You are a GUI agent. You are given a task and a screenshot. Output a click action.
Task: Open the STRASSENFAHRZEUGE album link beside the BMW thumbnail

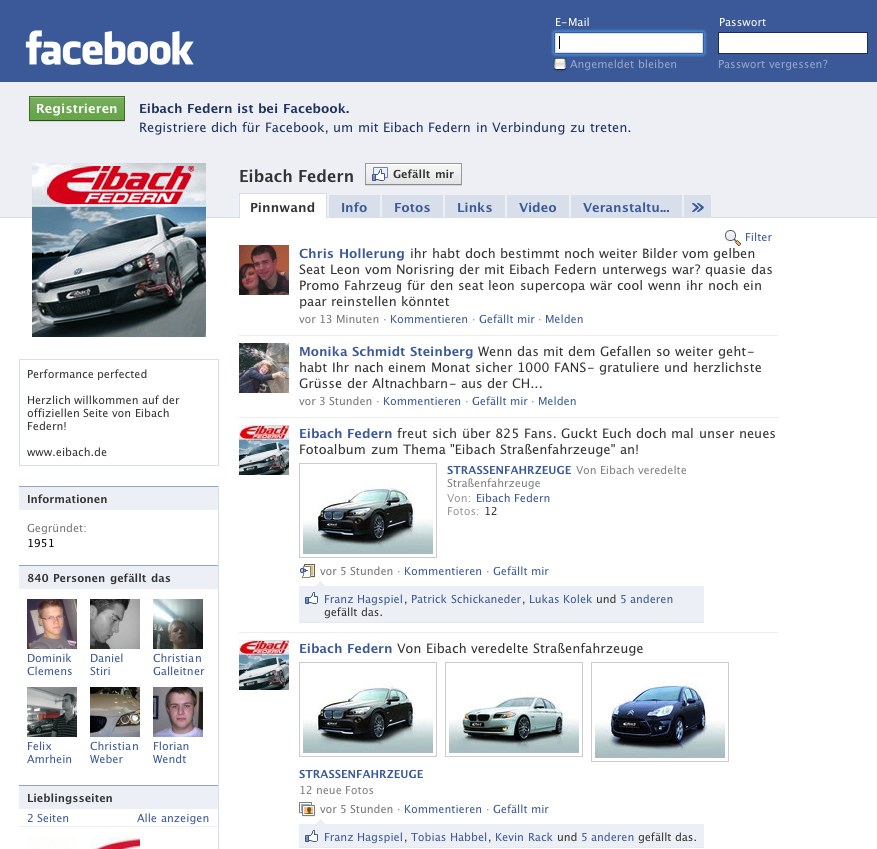point(509,470)
